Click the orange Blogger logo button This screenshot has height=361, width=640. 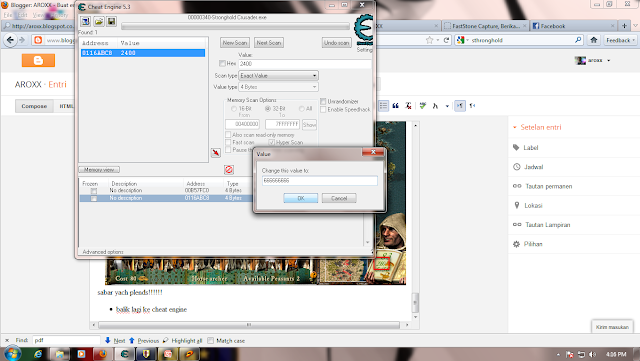38,60
